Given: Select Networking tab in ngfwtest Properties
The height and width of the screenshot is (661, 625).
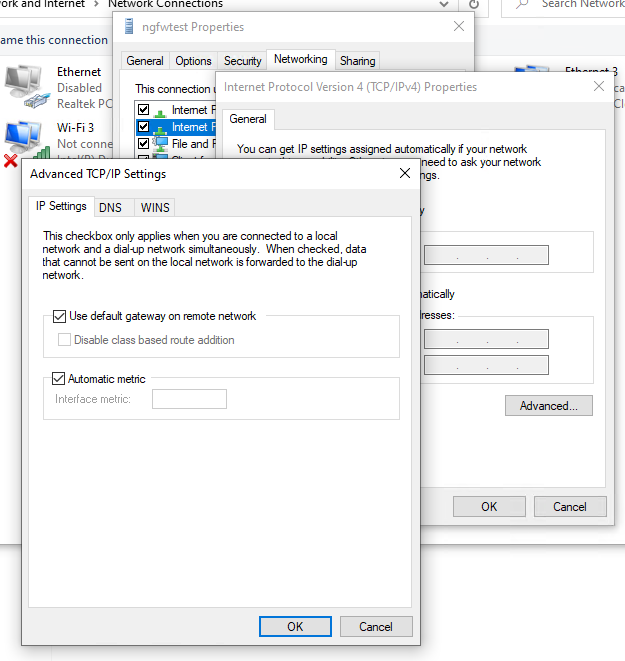Looking at the screenshot, I should pyautogui.click(x=301, y=59).
